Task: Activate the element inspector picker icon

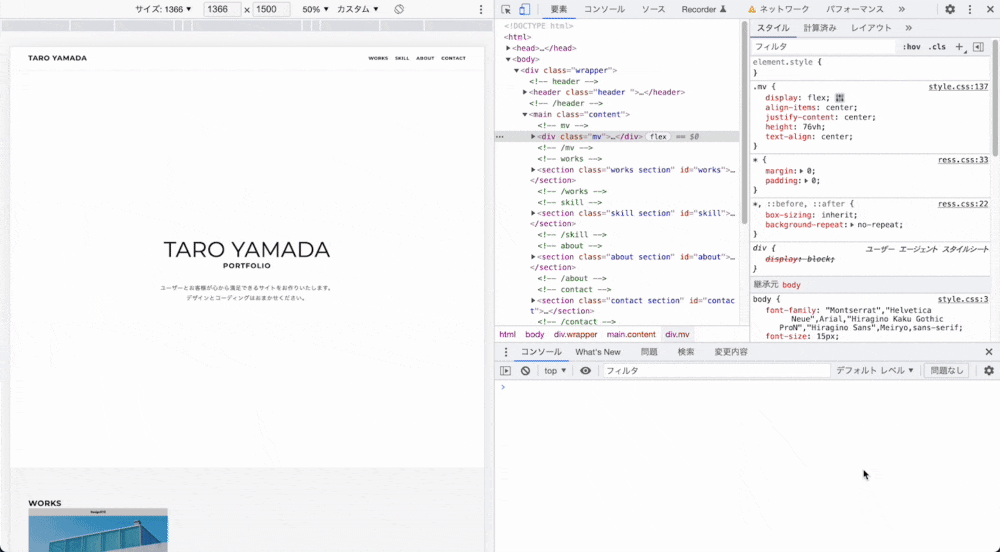Action: [x=506, y=10]
